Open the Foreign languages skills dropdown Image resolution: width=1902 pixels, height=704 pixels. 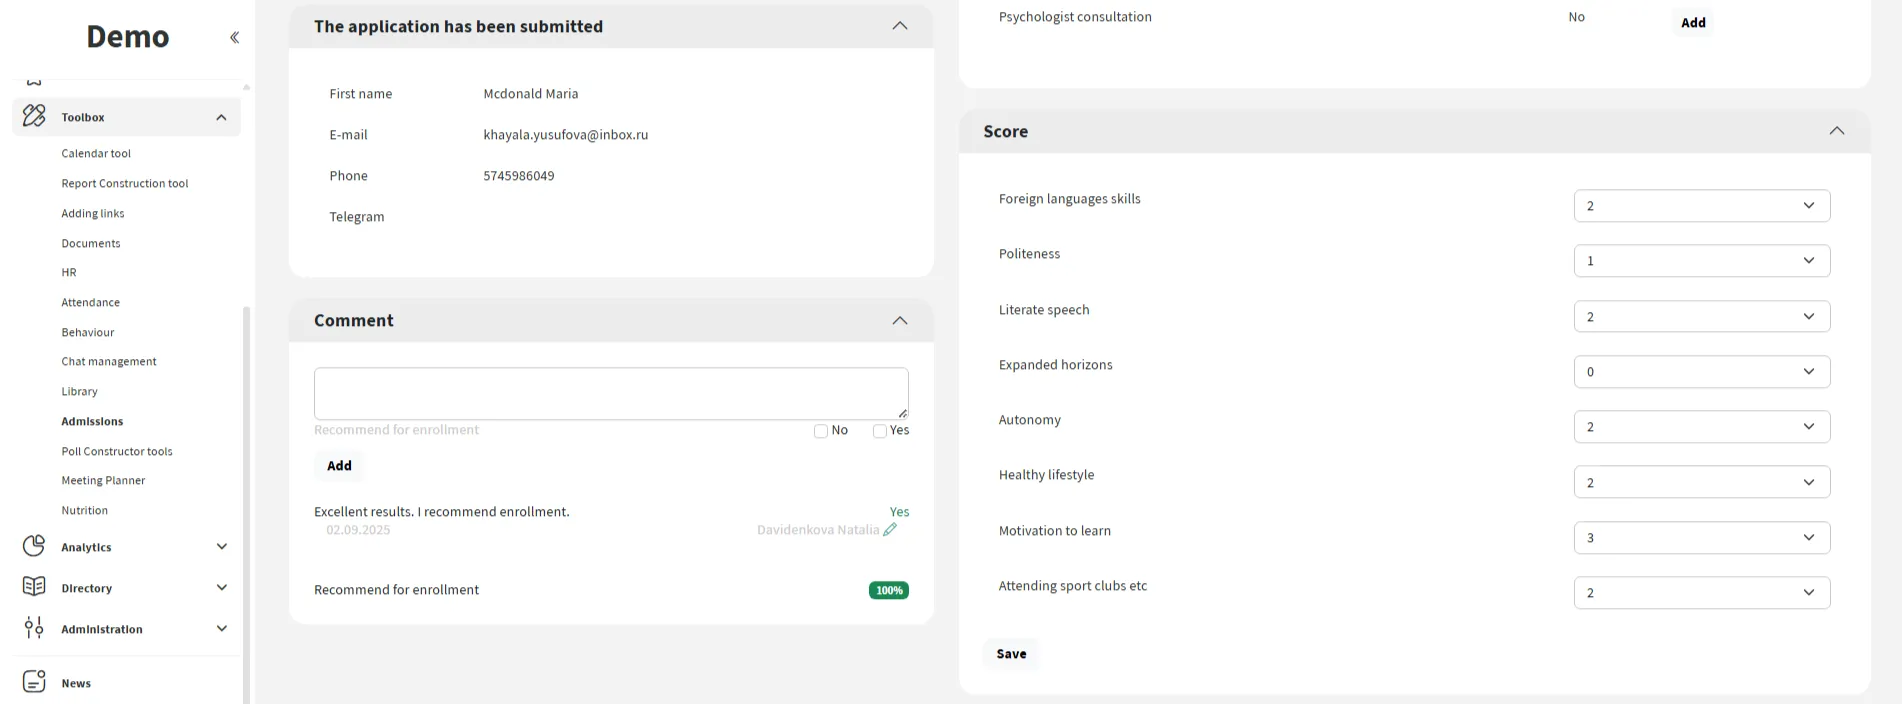click(1701, 206)
